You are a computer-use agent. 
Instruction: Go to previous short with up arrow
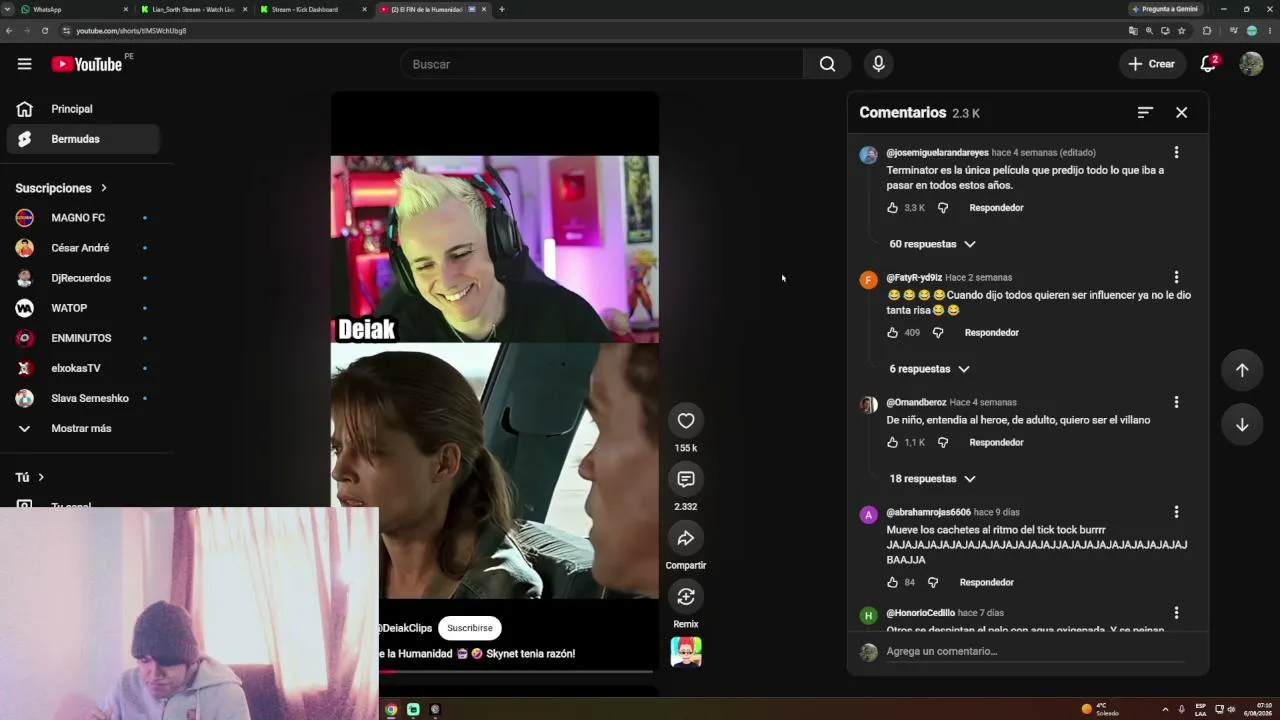coord(1242,370)
